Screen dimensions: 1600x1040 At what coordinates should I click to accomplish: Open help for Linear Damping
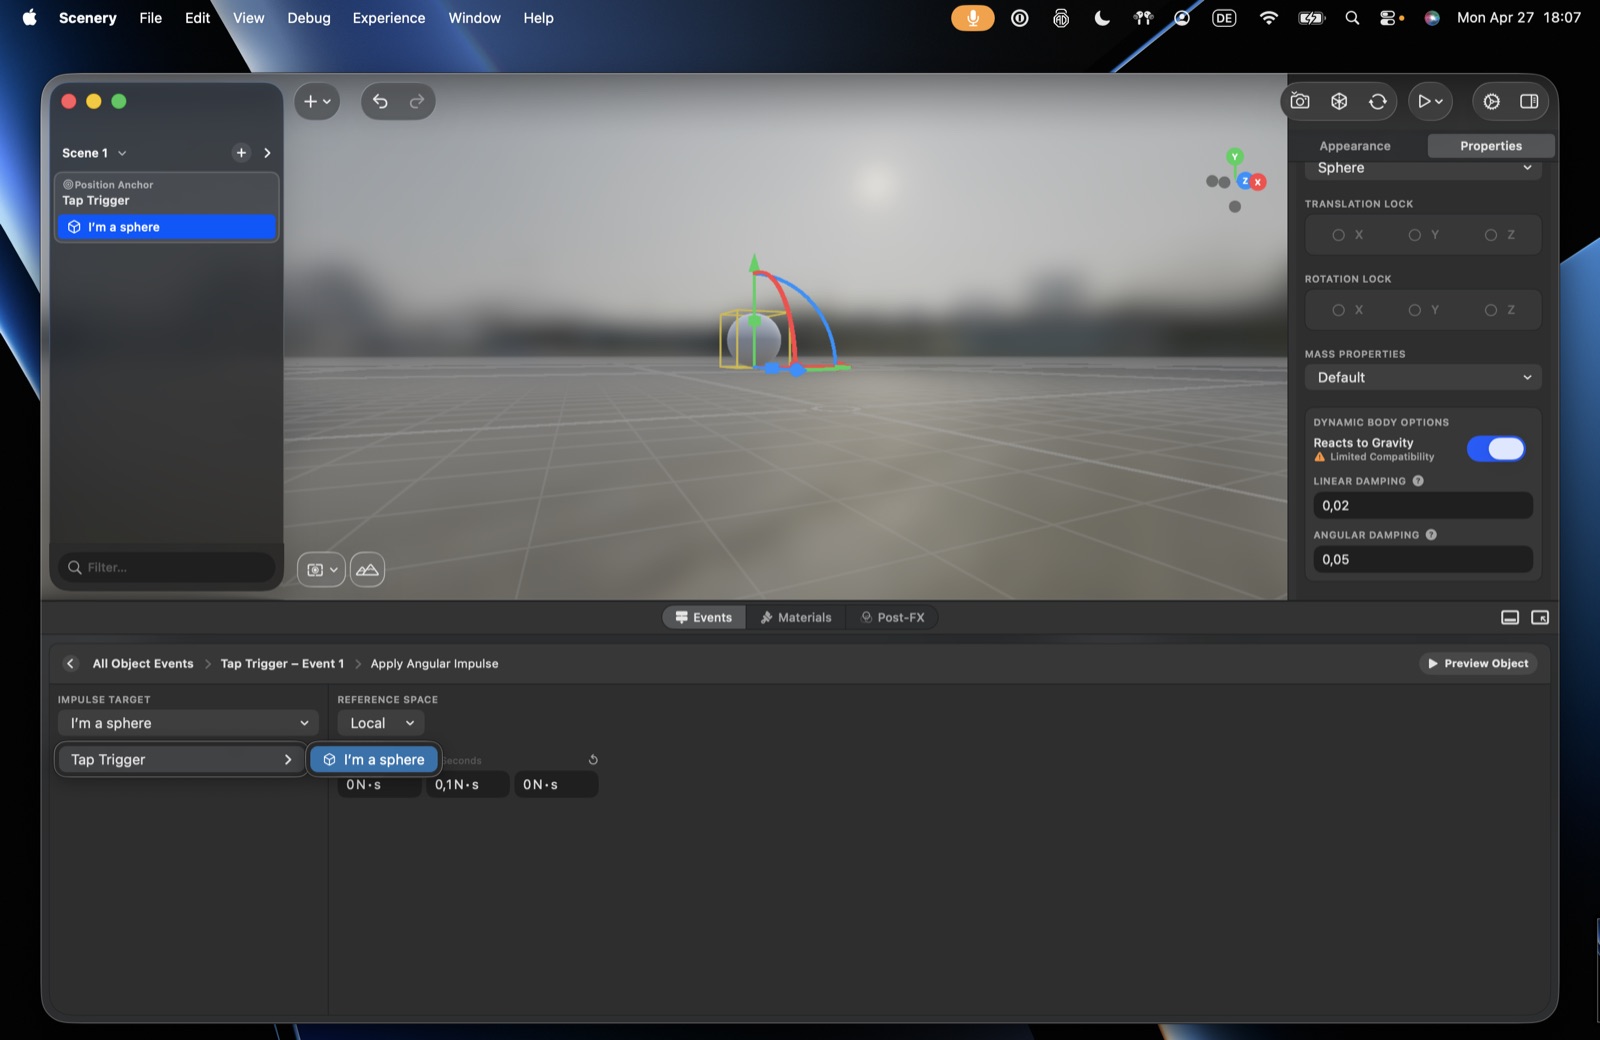[x=1418, y=481]
